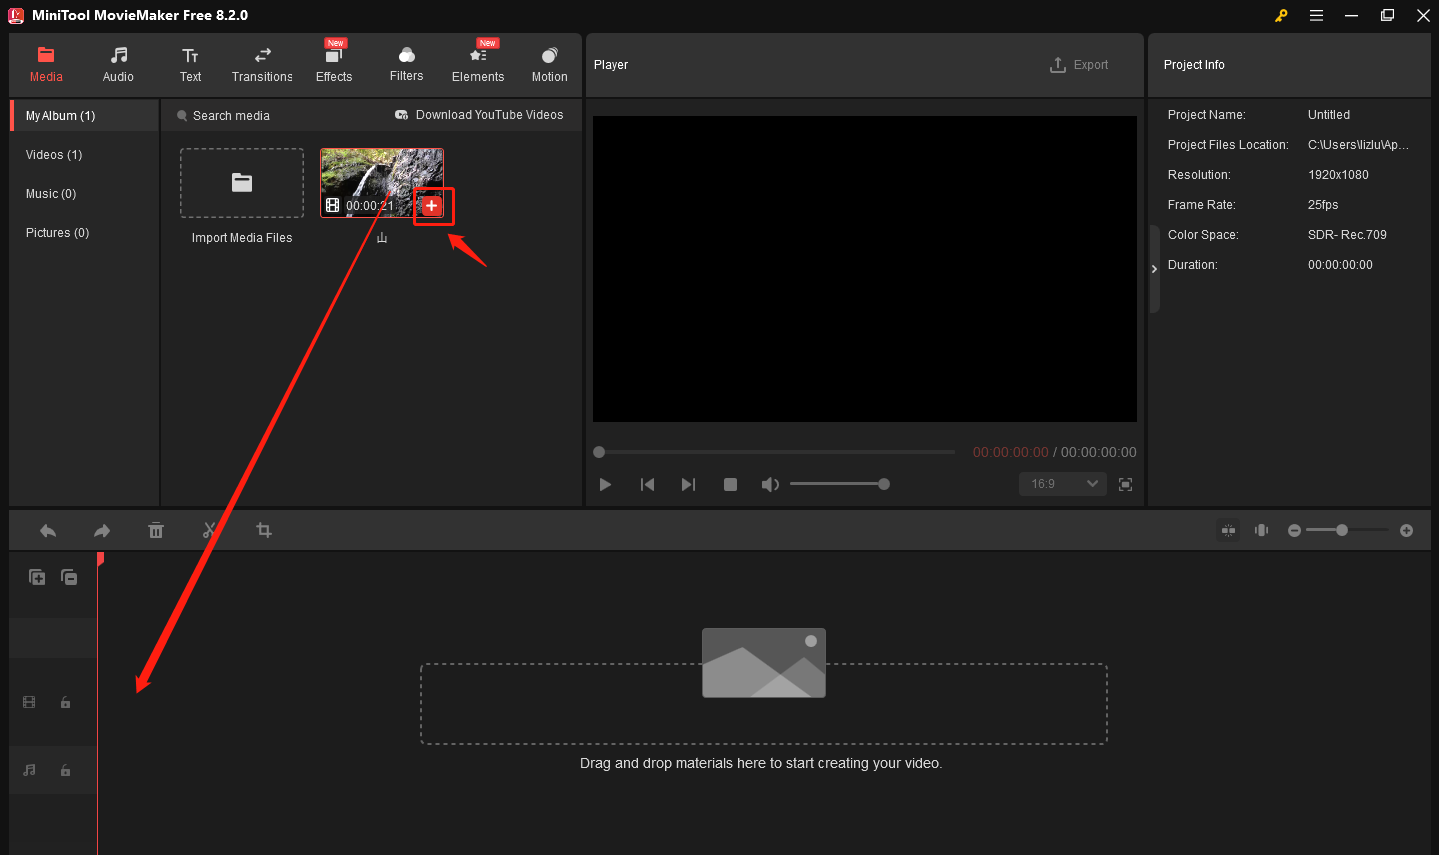Zoom in the timeline with plus
Viewport: 1439px width, 855px height.
coord(1407,530)
